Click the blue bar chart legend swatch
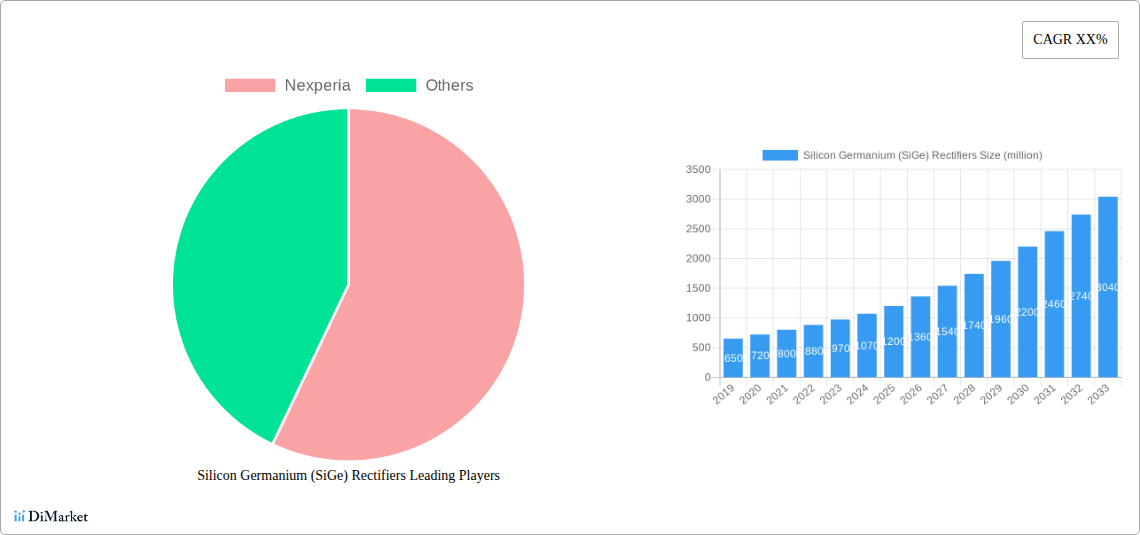Viewport: 1140px width, 535px height. [x=780, y=155]
